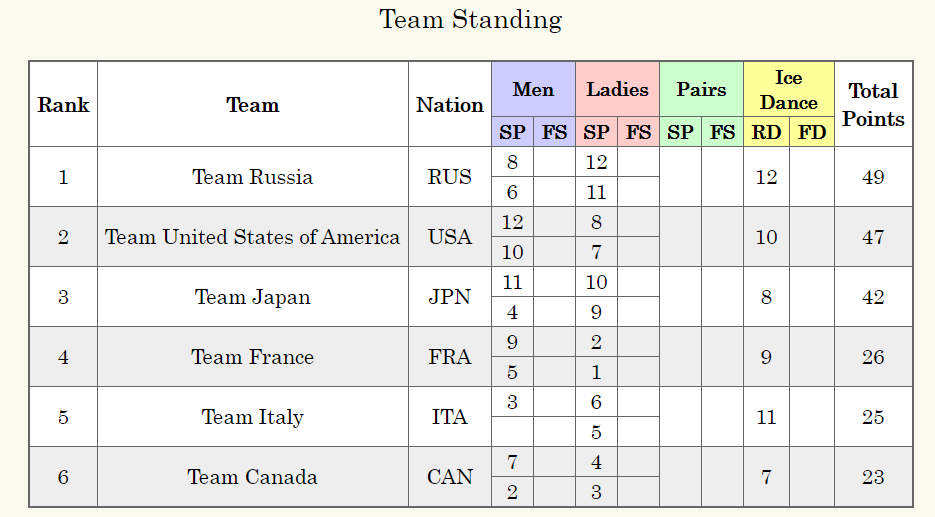Click the Total Points column header
The image size is (935, 517).
[x=873, y=105]
